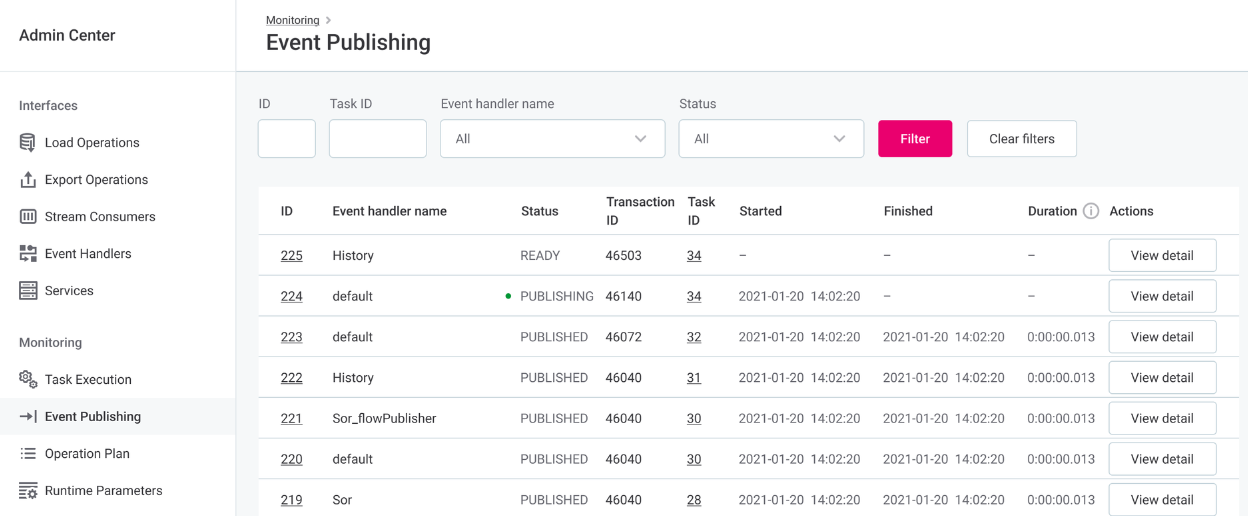Click the Duration info icon
Image resolution: width=1248 pixels, height=516 pixels.
point(1091,211)
